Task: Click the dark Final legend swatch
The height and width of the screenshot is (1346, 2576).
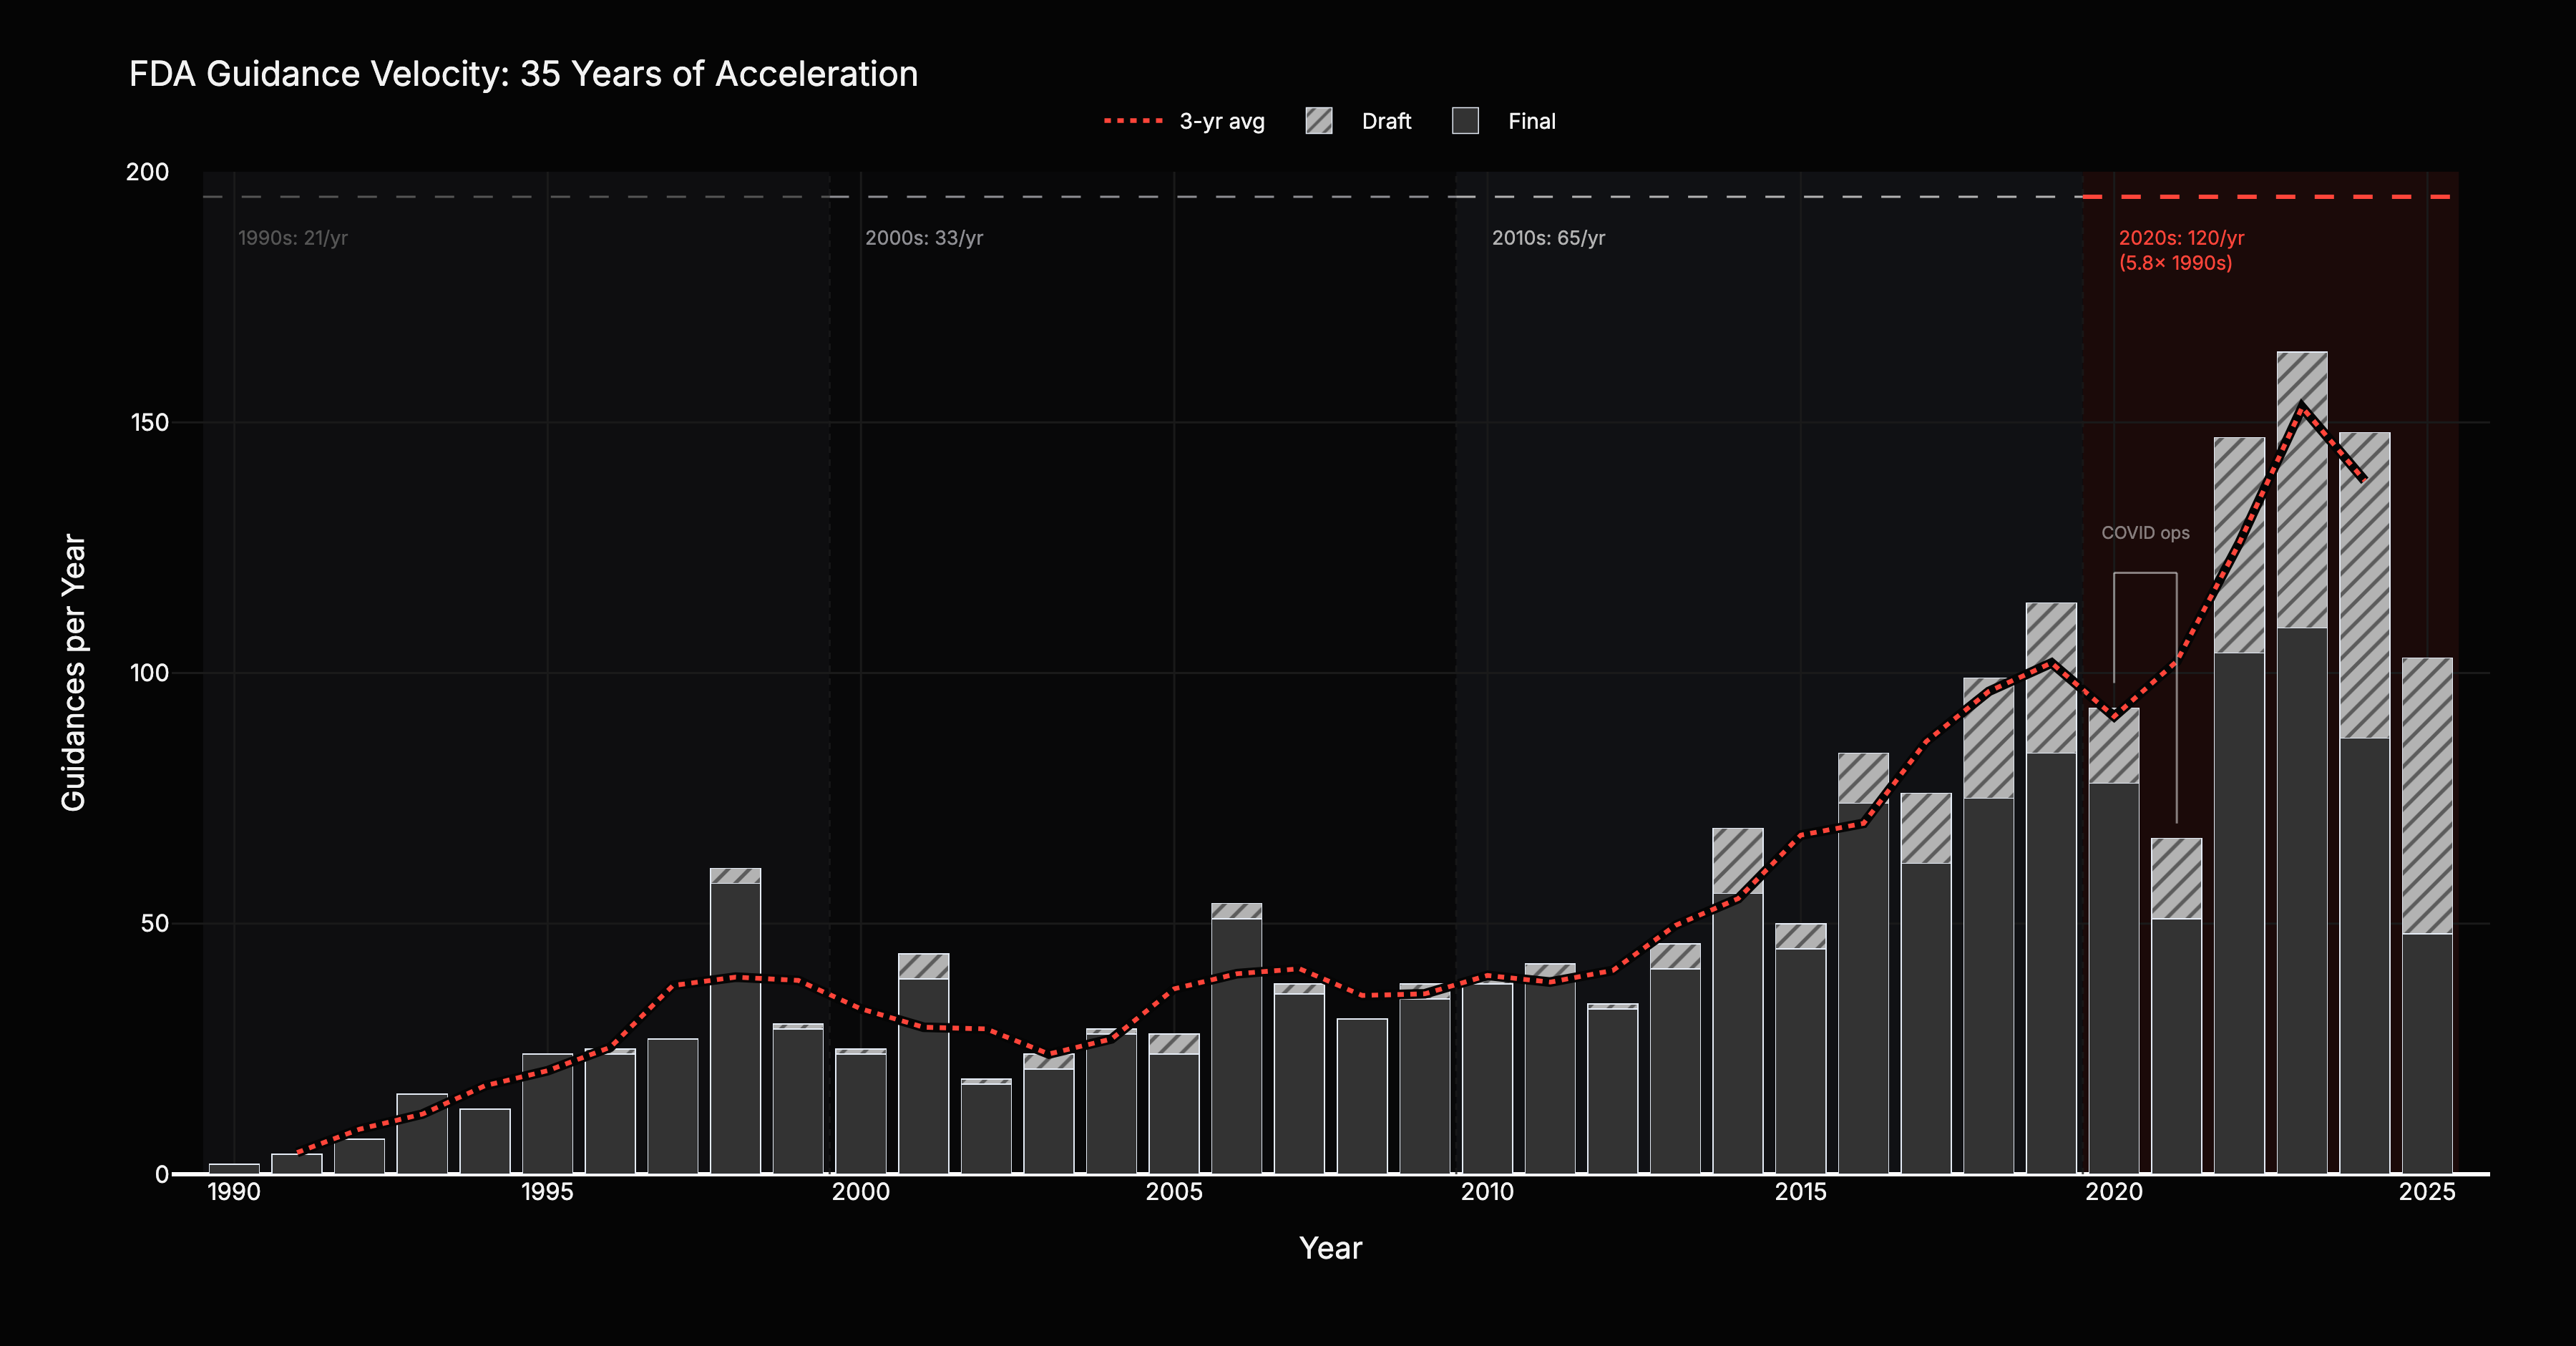Action: pos(1465,121)
